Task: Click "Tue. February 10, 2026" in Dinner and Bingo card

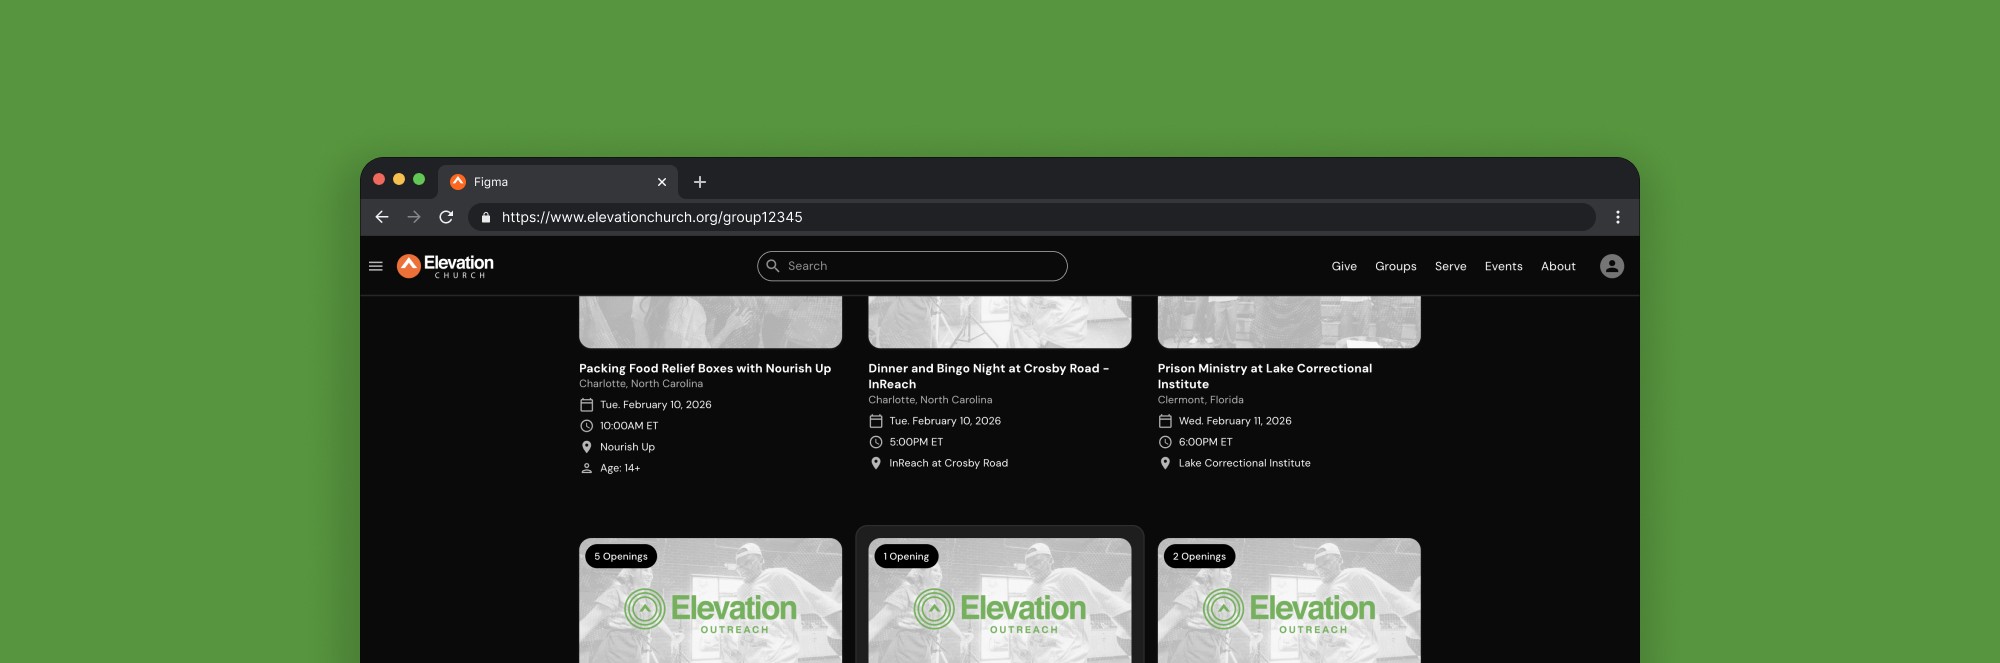Action: (945, 421)
